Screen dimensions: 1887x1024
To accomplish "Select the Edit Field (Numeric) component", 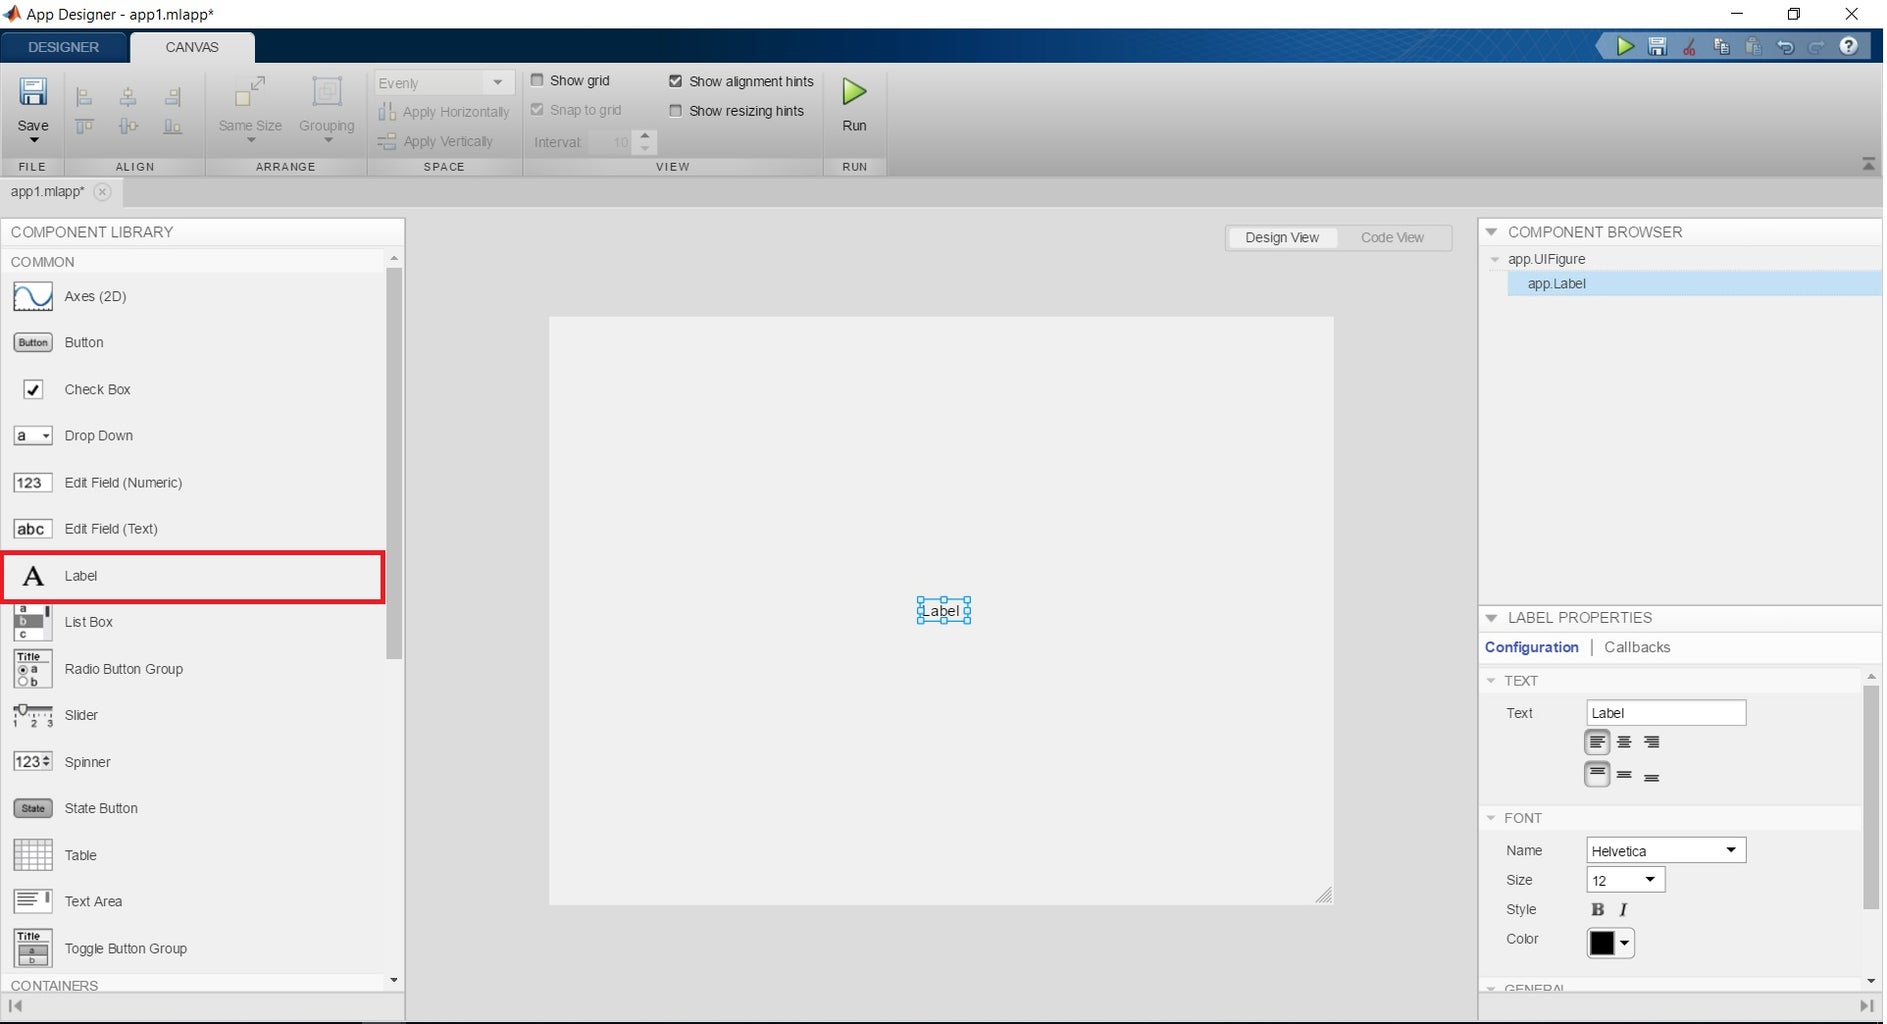I will tap(123, 482).
